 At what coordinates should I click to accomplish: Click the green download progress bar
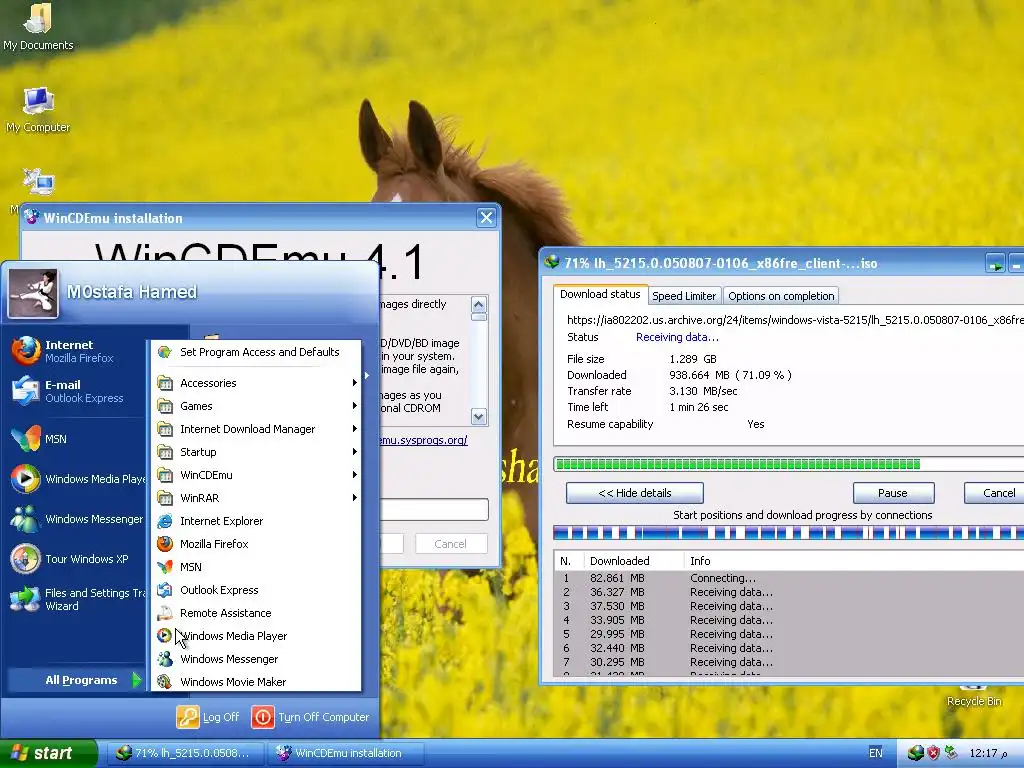tap(789, 464)
